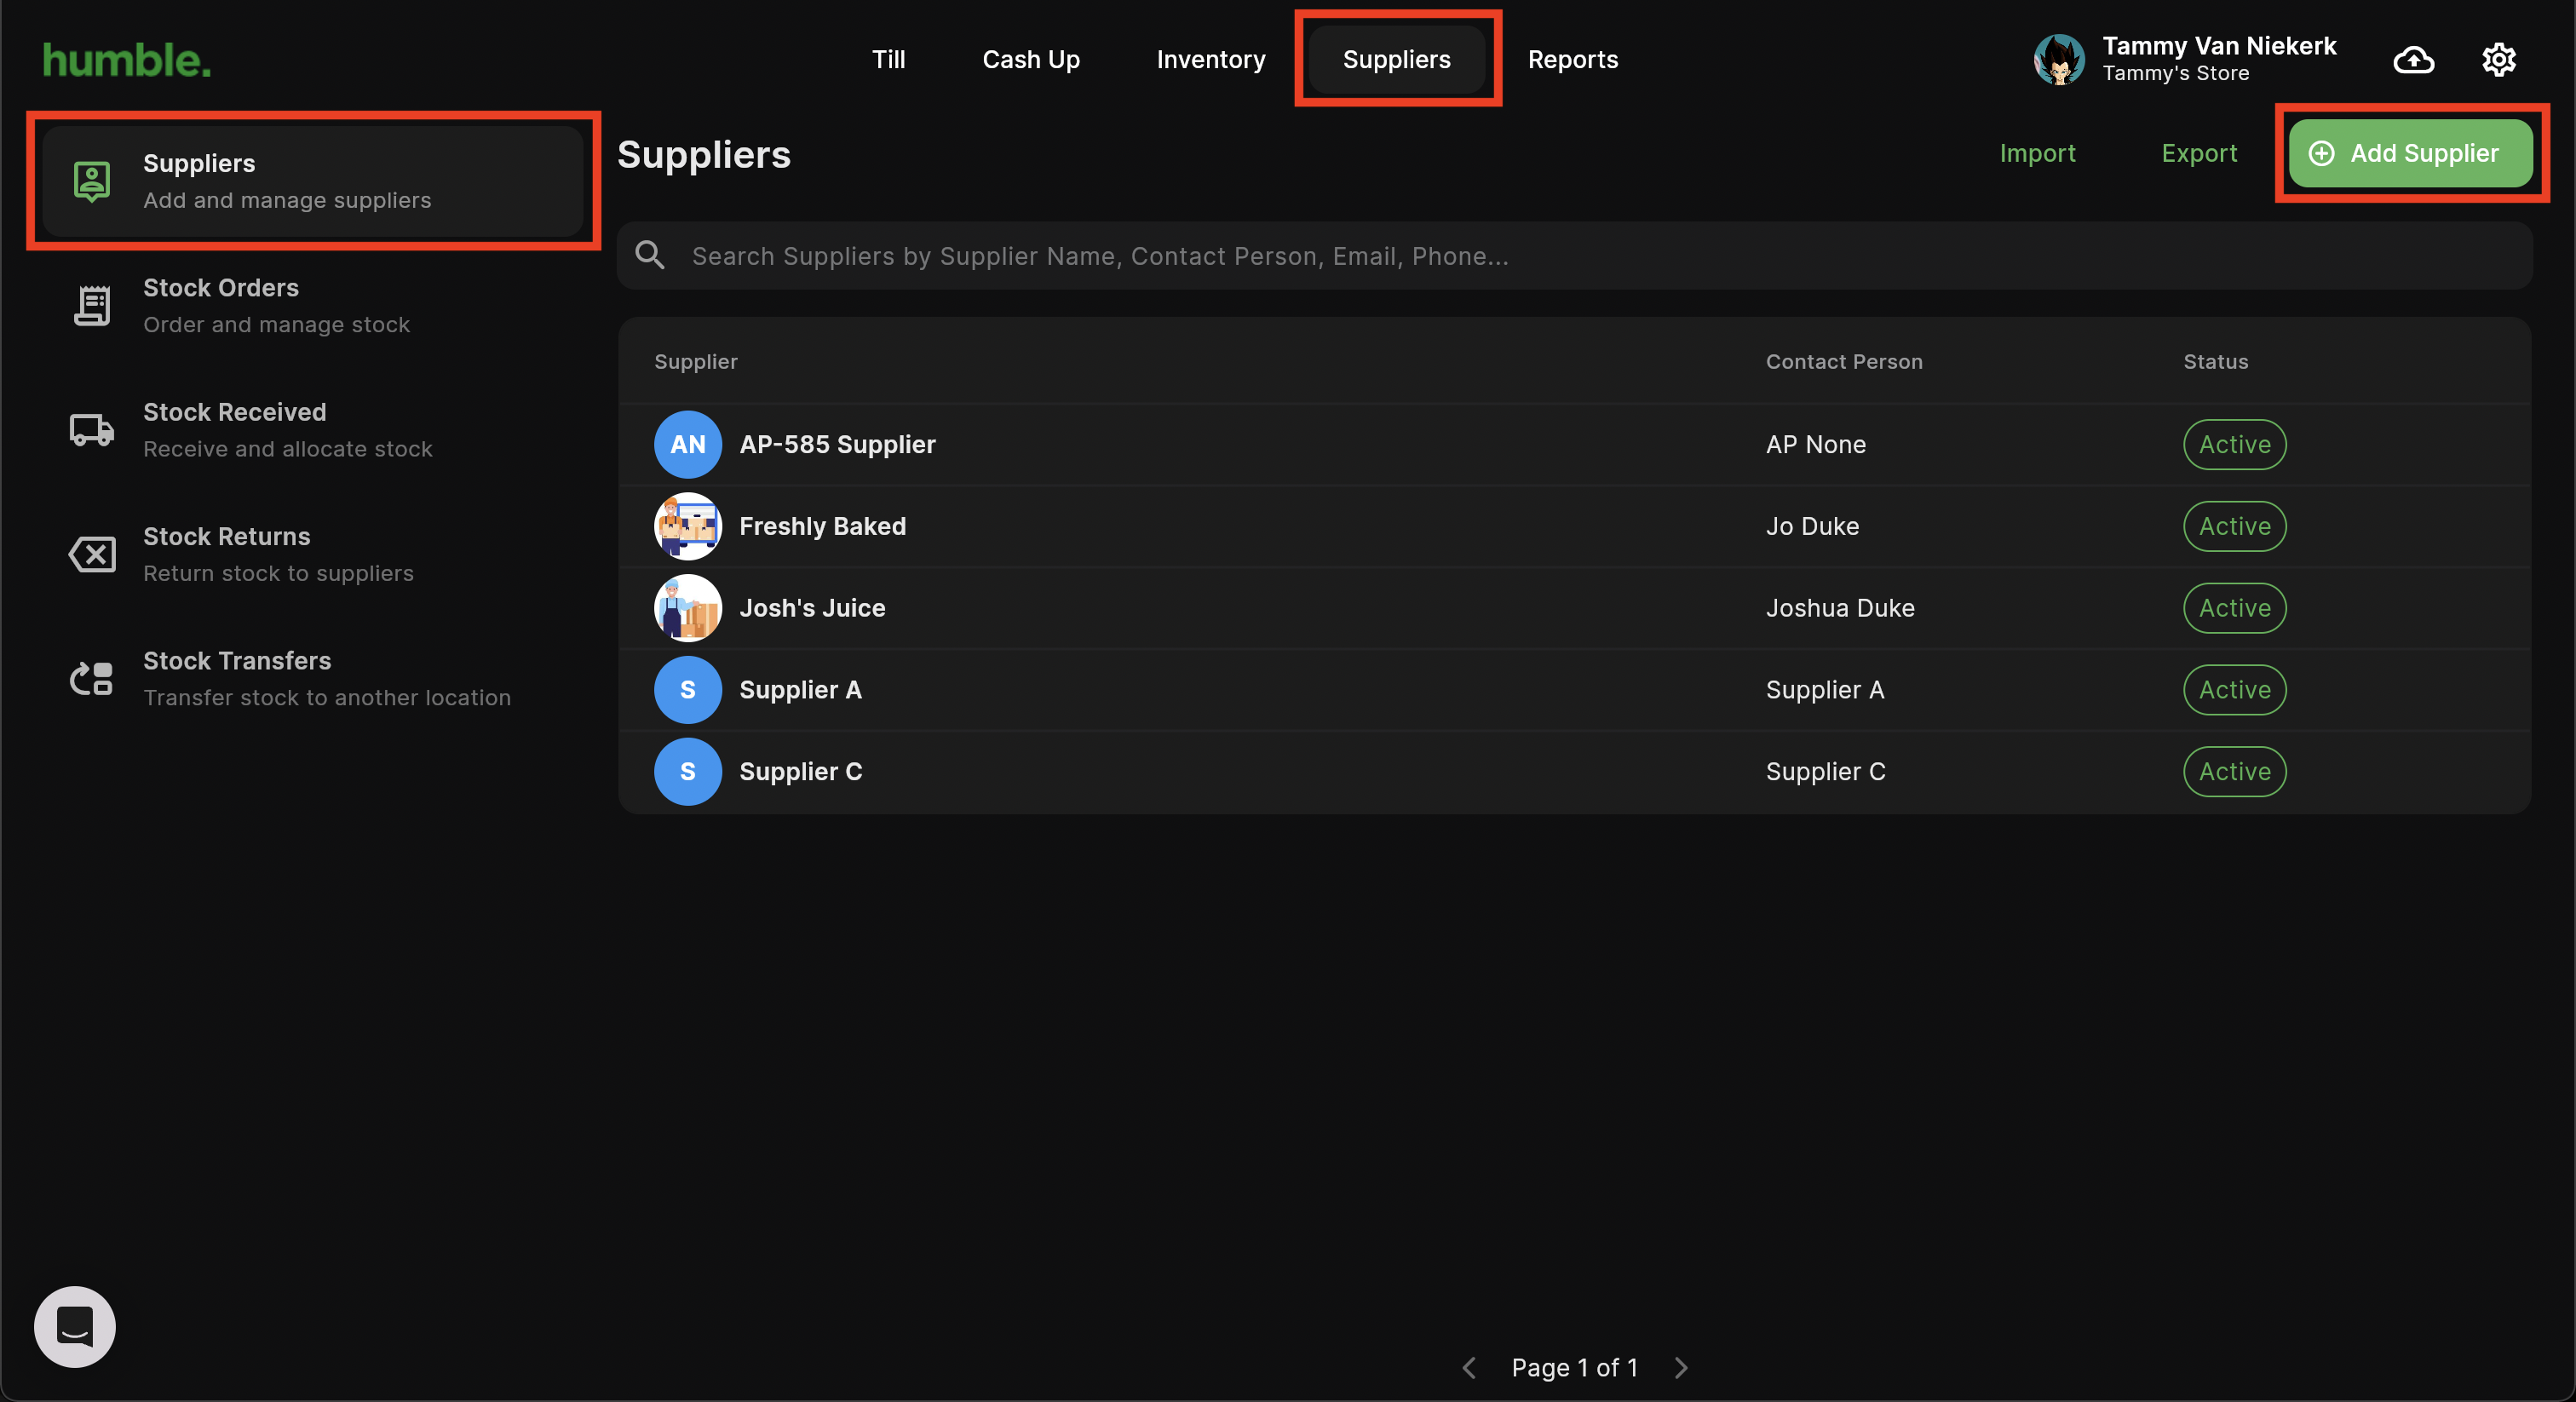
Task: Open the Freshly Baked supplier name
Action: pyautogui.click(x=823, y=526)
